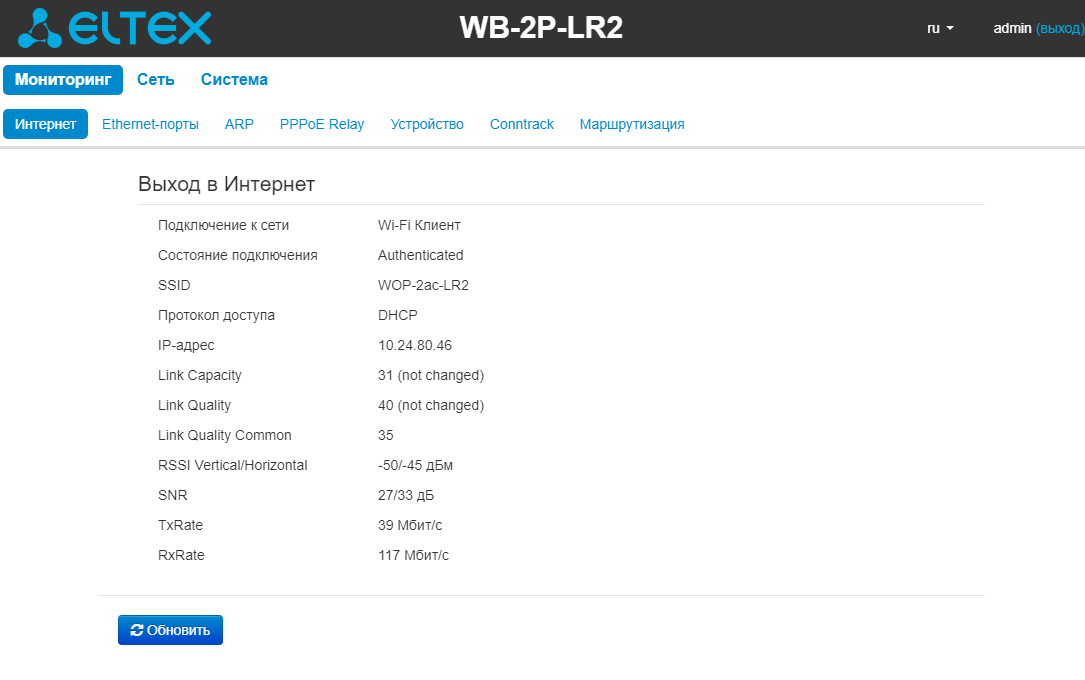1085x680 pixels.
Task: Click the IP-адрес label
Action: [186, 345]
